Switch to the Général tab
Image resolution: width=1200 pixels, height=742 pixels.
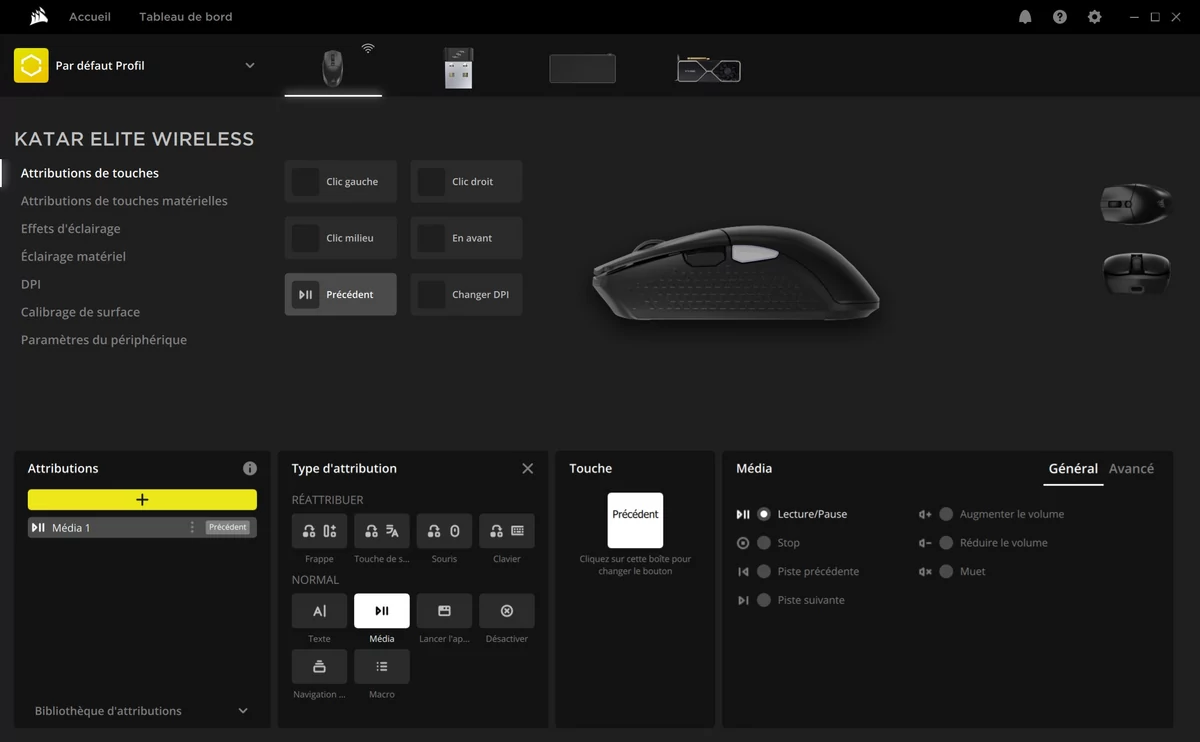1073,468
